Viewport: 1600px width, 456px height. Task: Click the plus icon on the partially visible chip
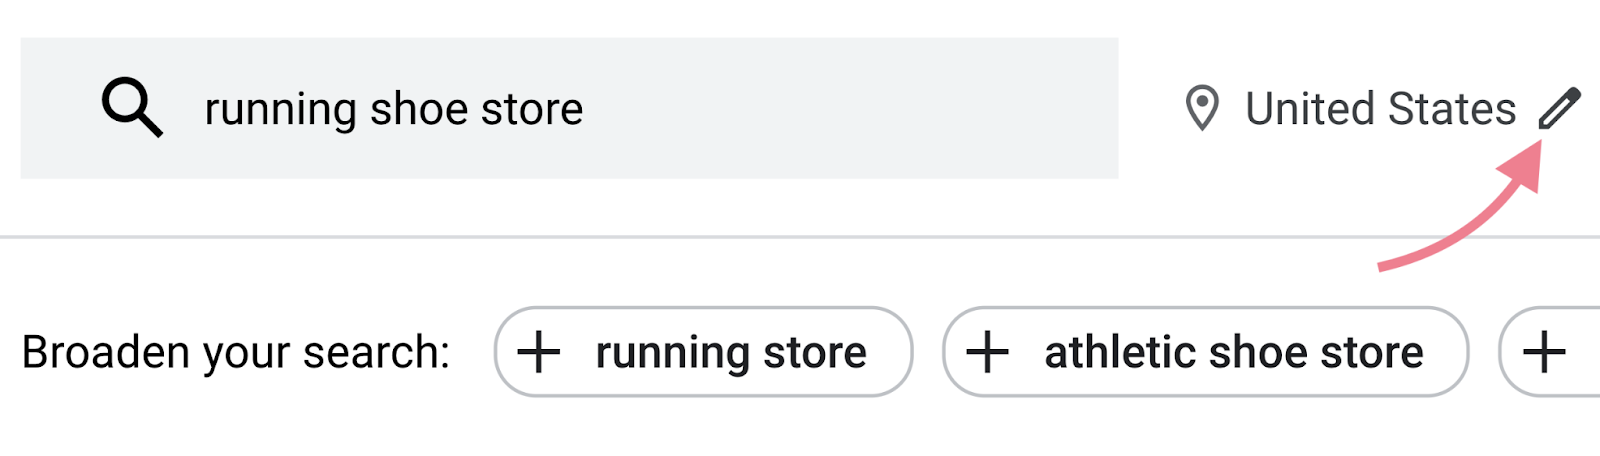(1544, 352)
